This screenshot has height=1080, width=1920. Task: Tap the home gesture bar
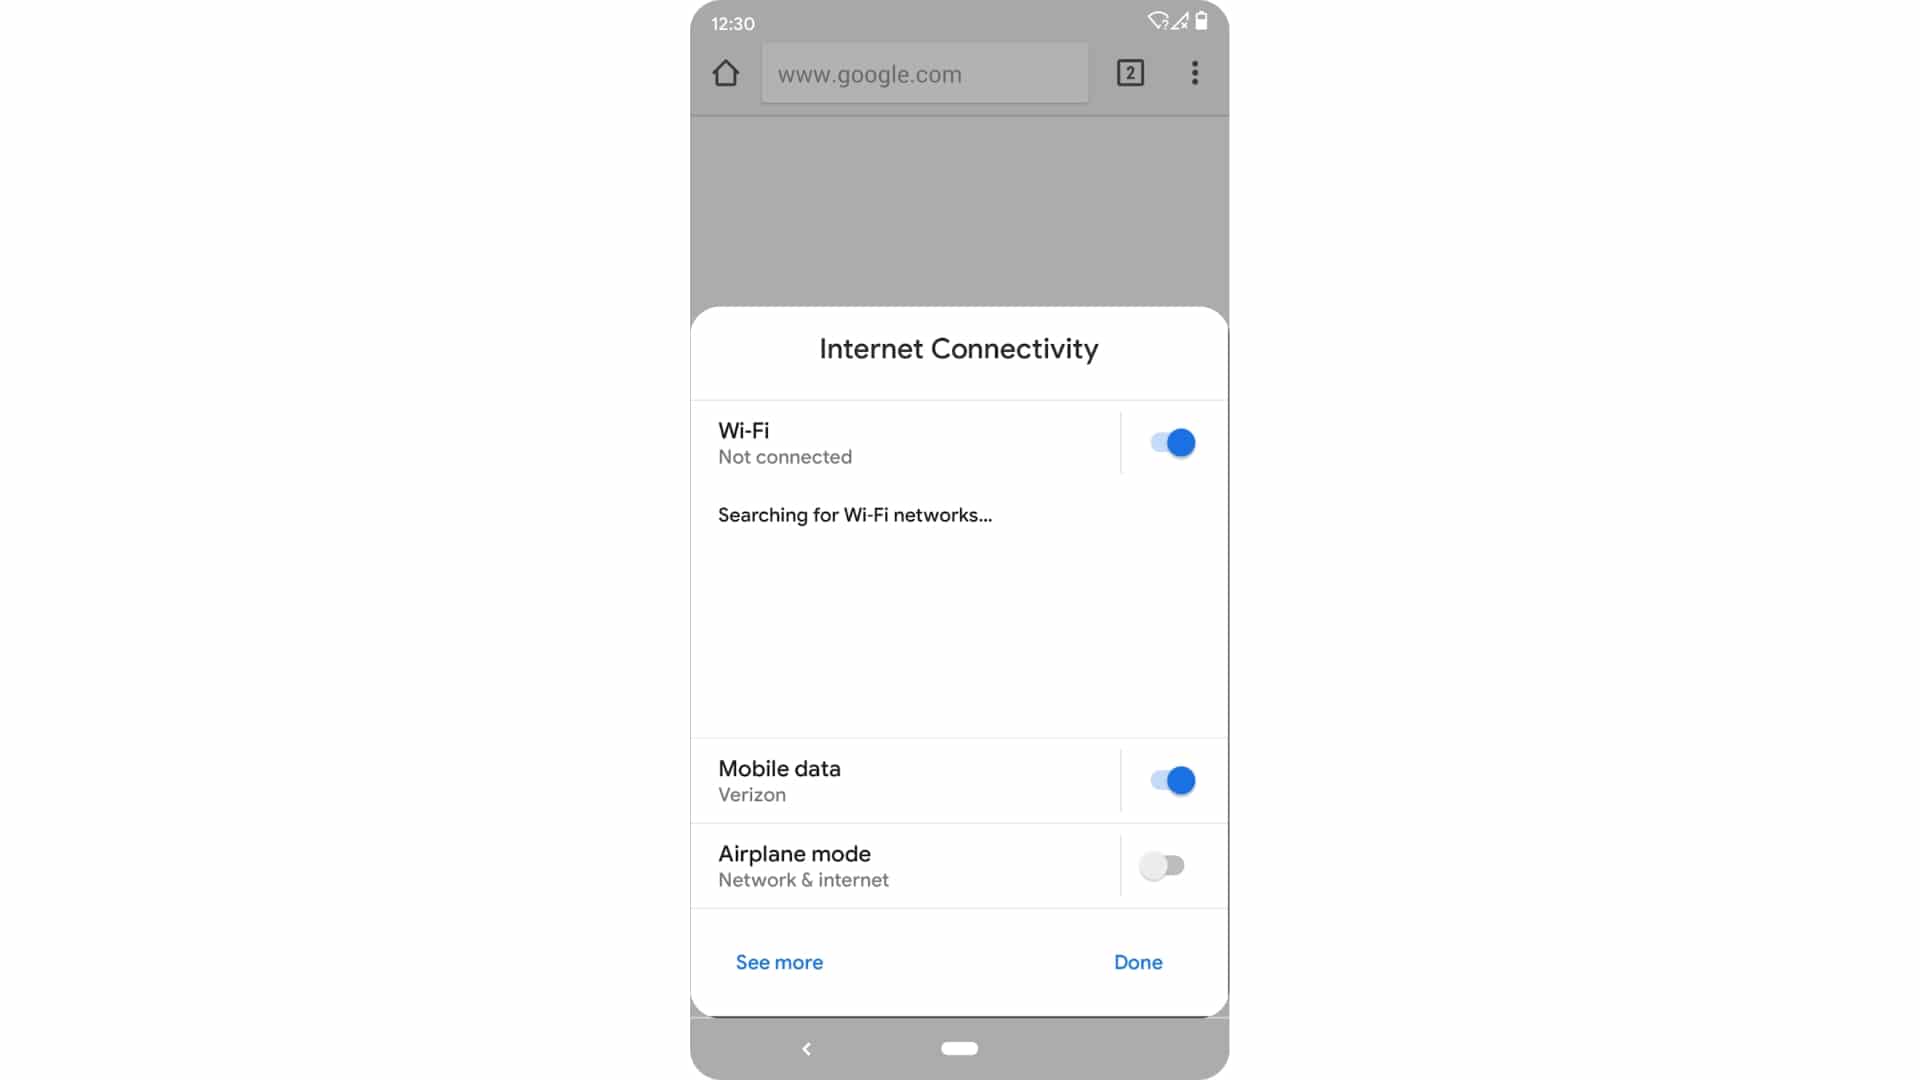tap(959, 1047)
